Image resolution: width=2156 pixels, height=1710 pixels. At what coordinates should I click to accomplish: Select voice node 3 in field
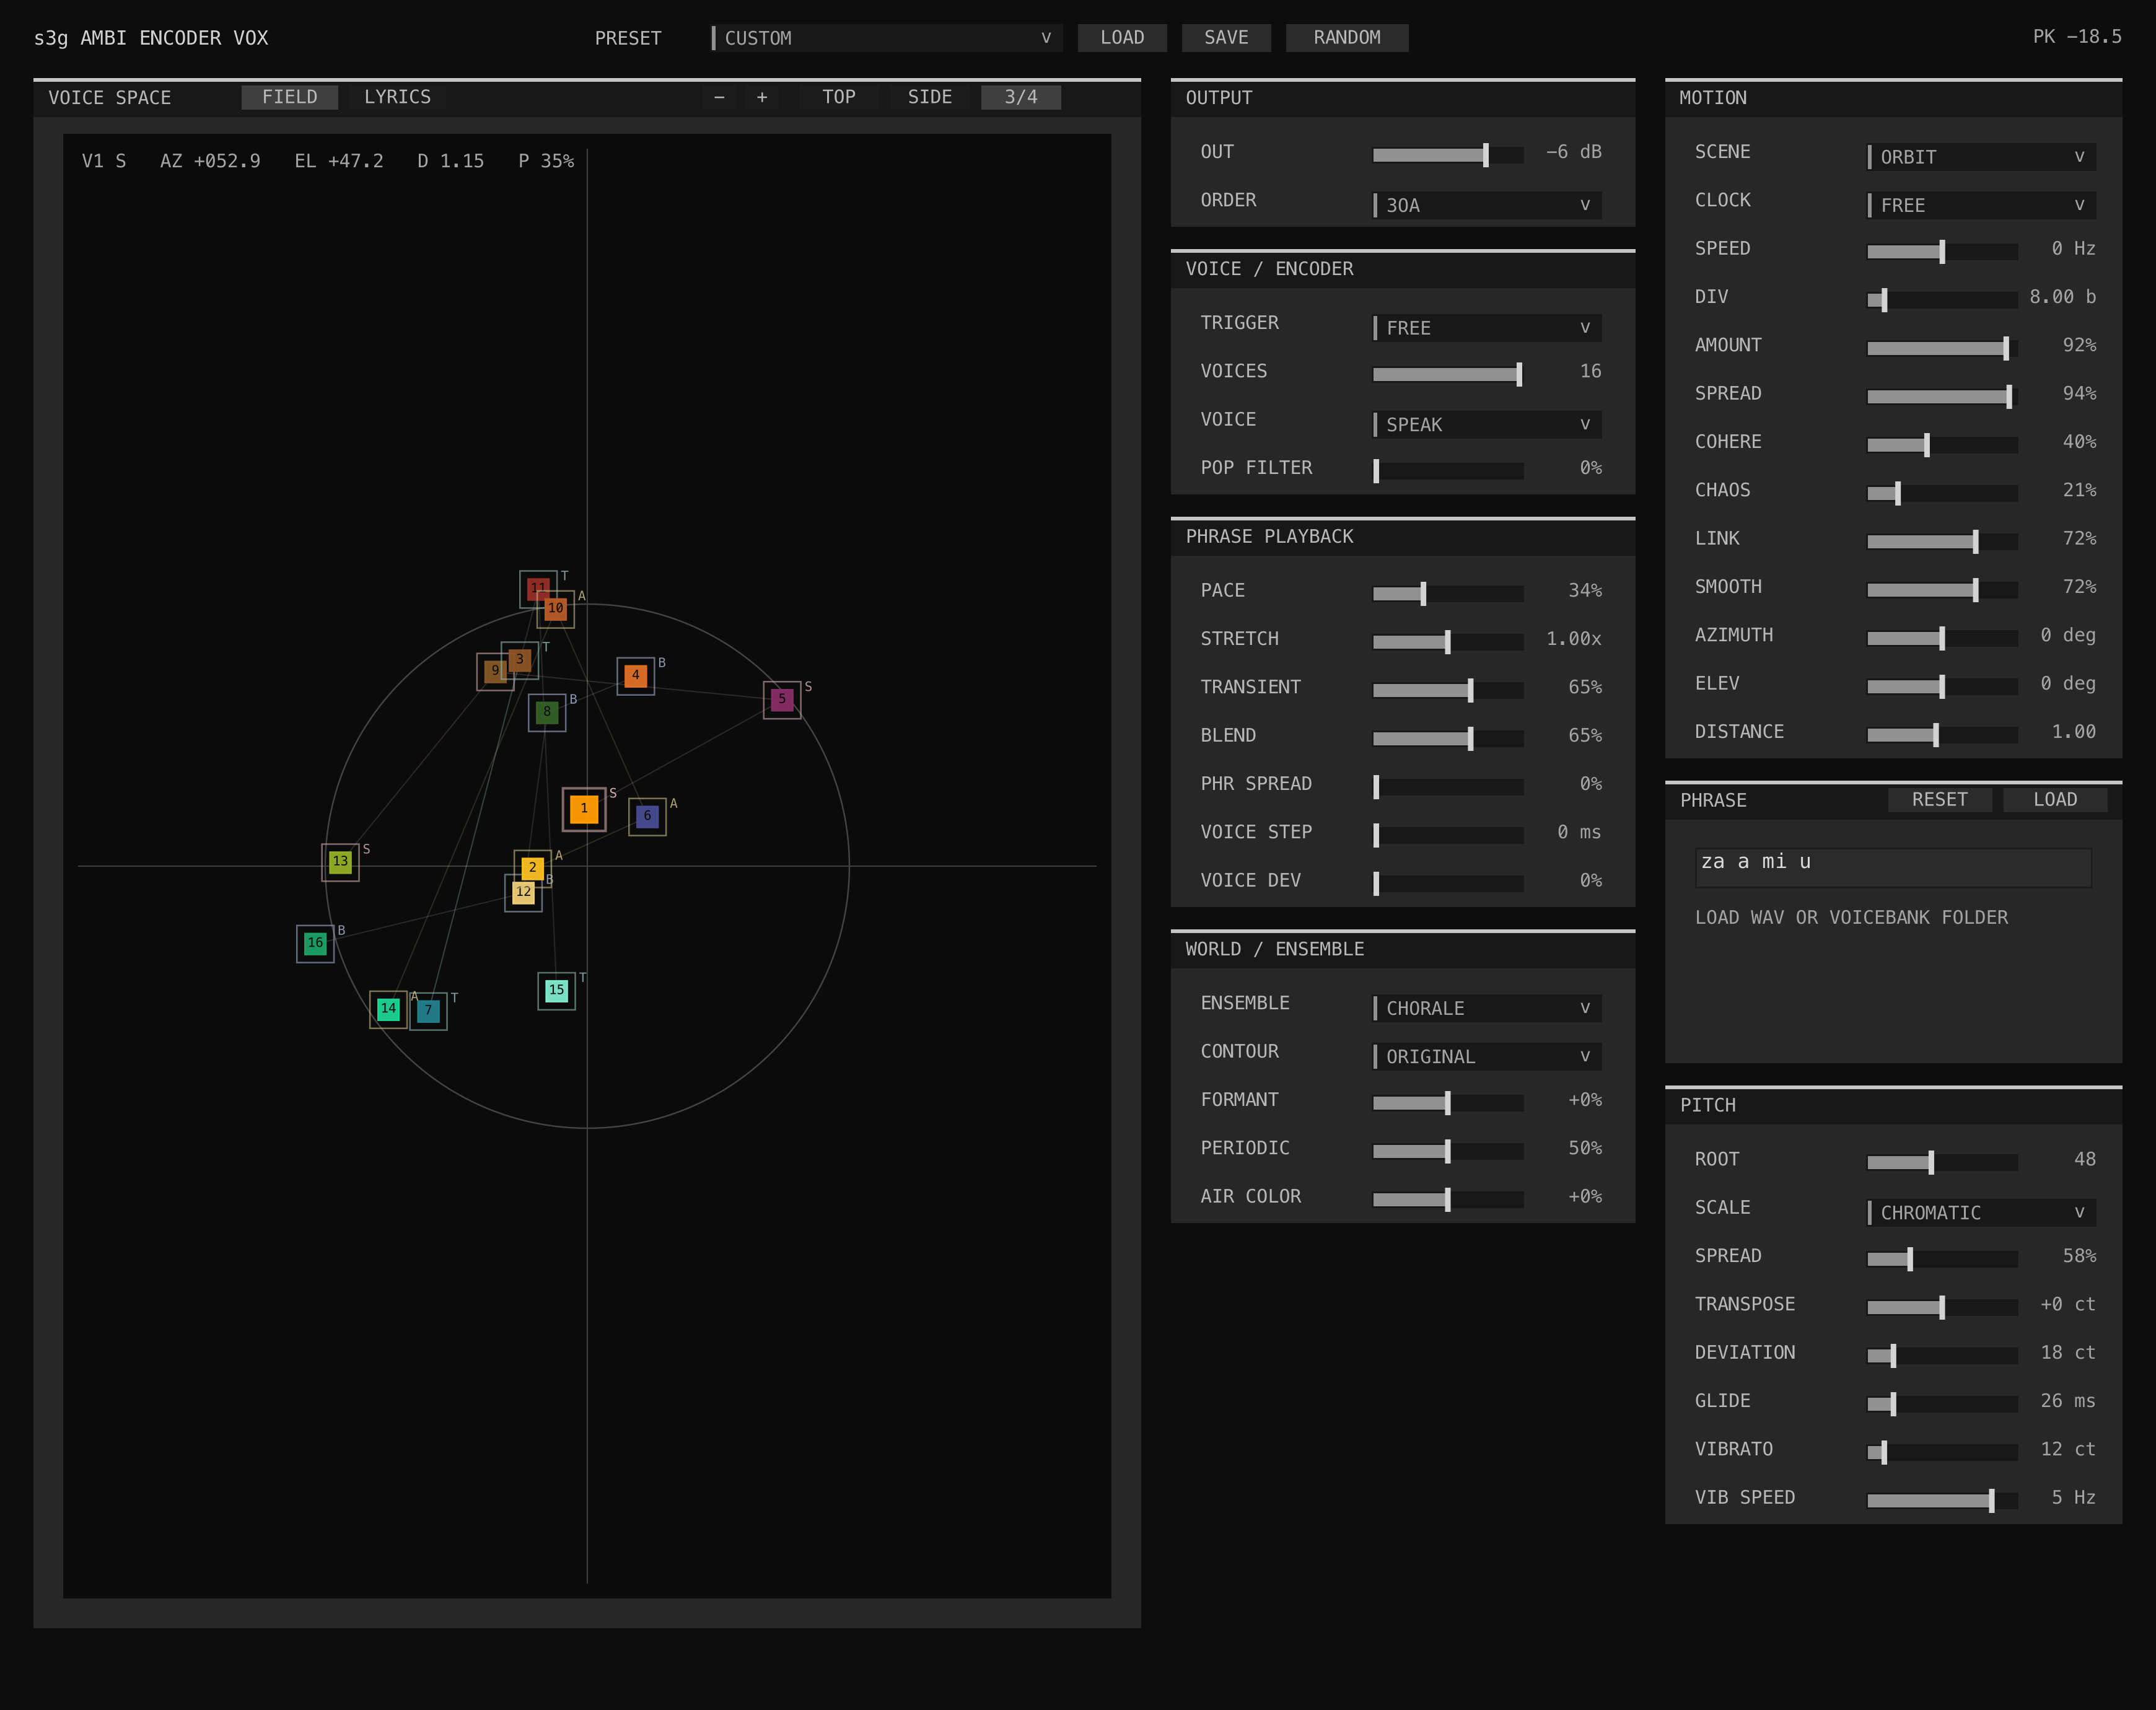pos(519,660)
